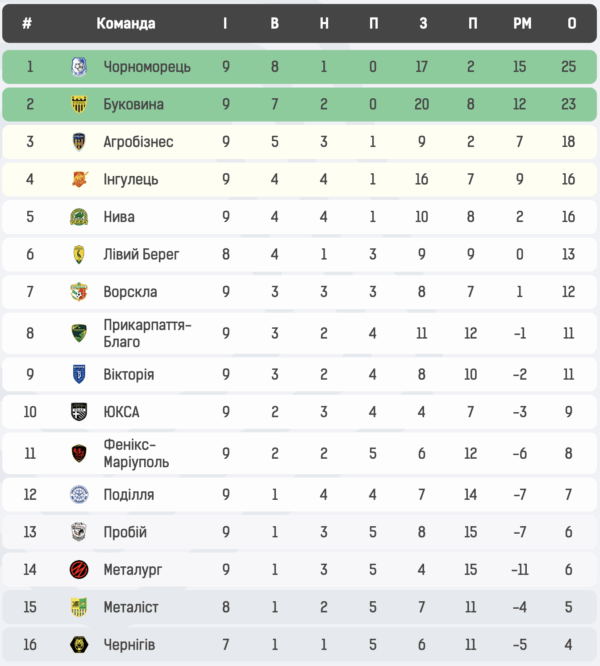Click the Металіст team crest
Viewport: 600px width, 666px height.
[79, 607]
